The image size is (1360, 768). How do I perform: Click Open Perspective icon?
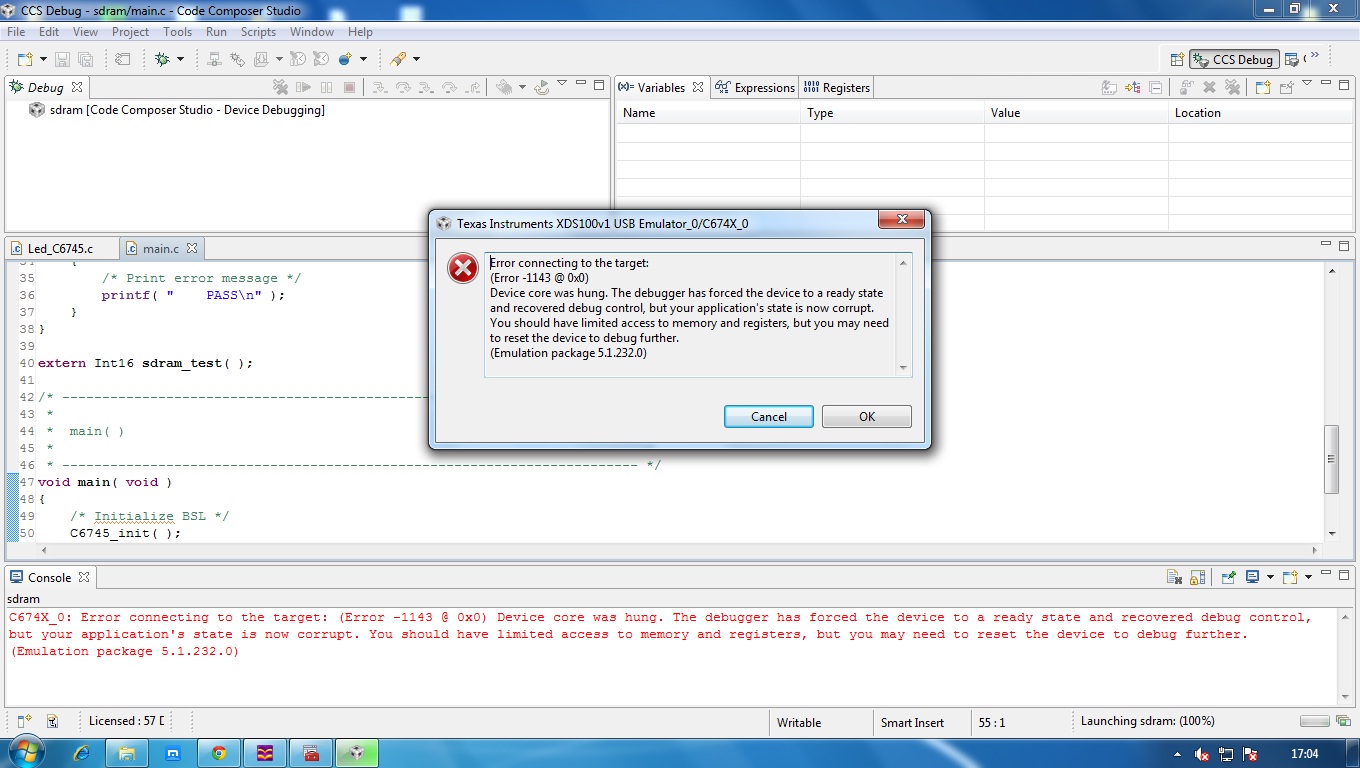point(1177,59)
